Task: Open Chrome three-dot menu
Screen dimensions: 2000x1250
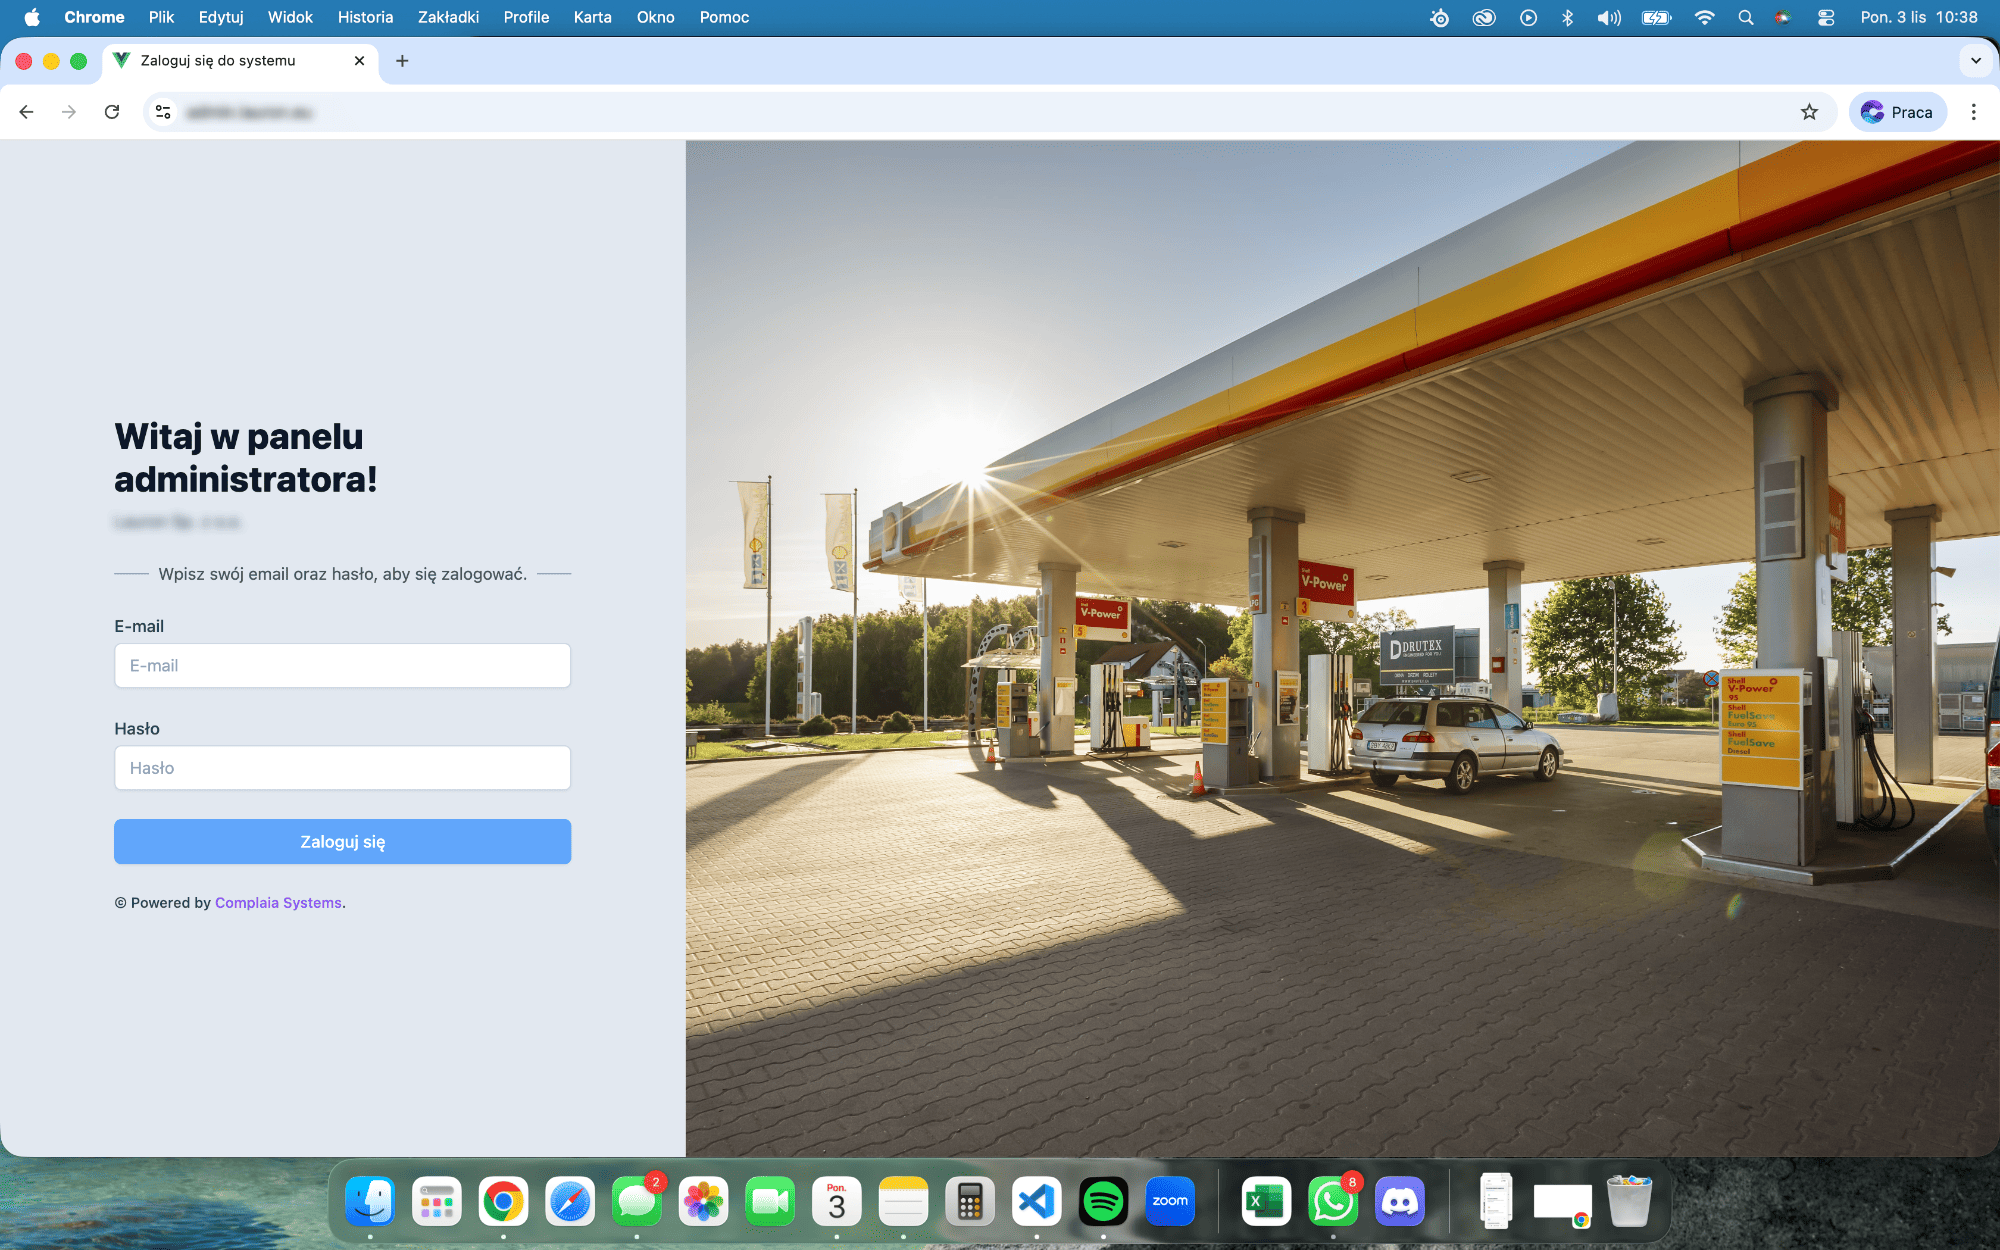Action: (x=1973, y=112)
